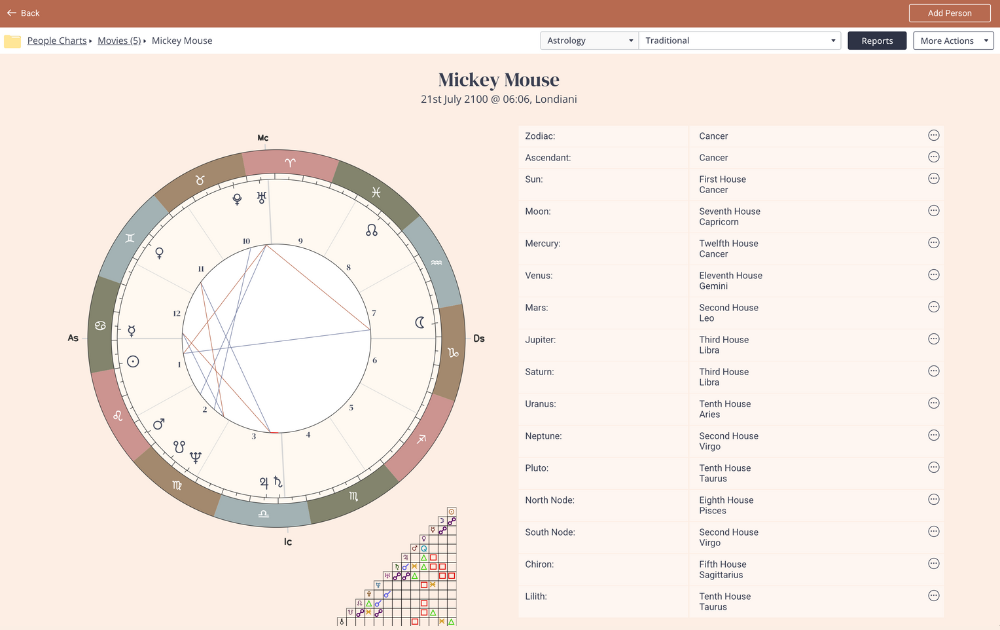Click the Add Person button
The height and width of the screenshot is (630, 1000).
(x=950, y=13)
